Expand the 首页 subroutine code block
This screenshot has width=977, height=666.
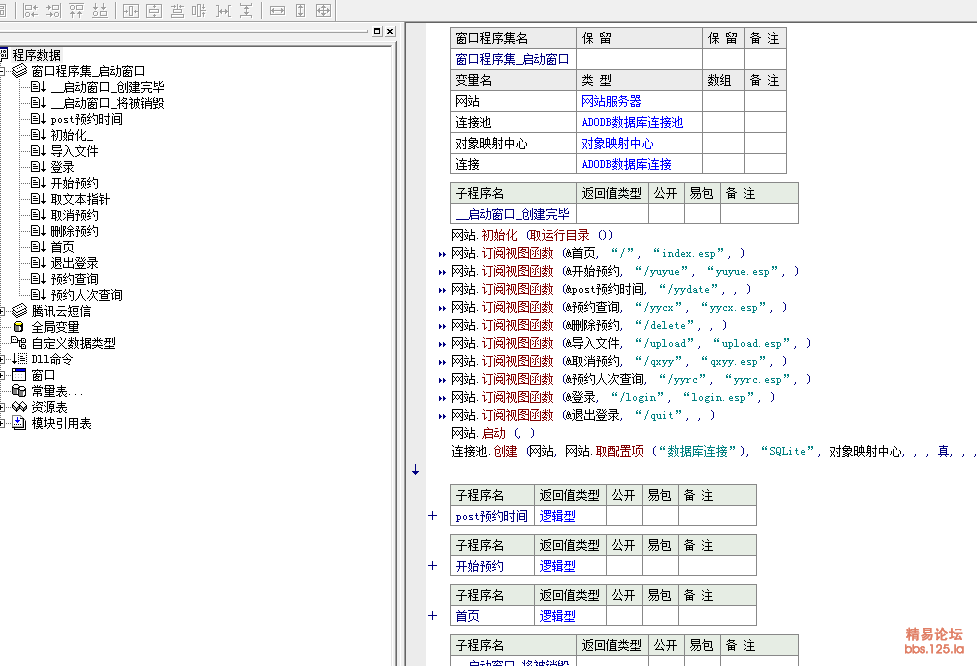pyautogui.click(x=432, y=616)
